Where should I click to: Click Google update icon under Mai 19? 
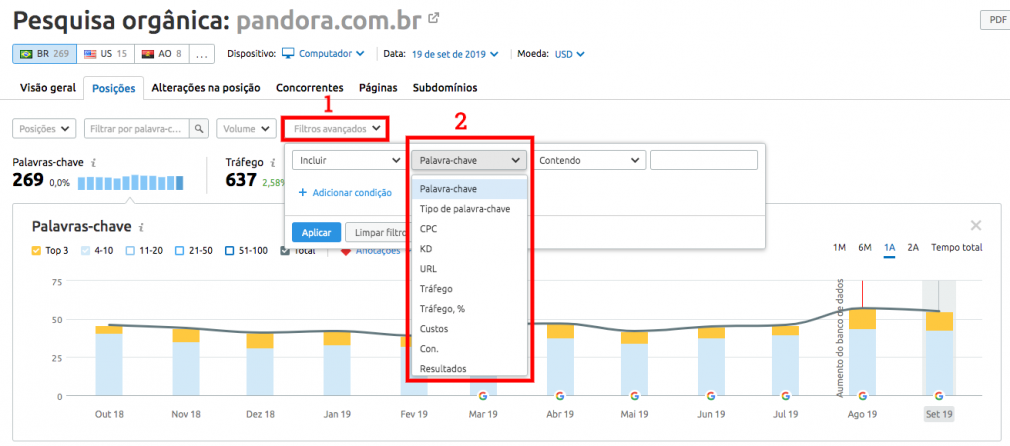coord(634,396)
